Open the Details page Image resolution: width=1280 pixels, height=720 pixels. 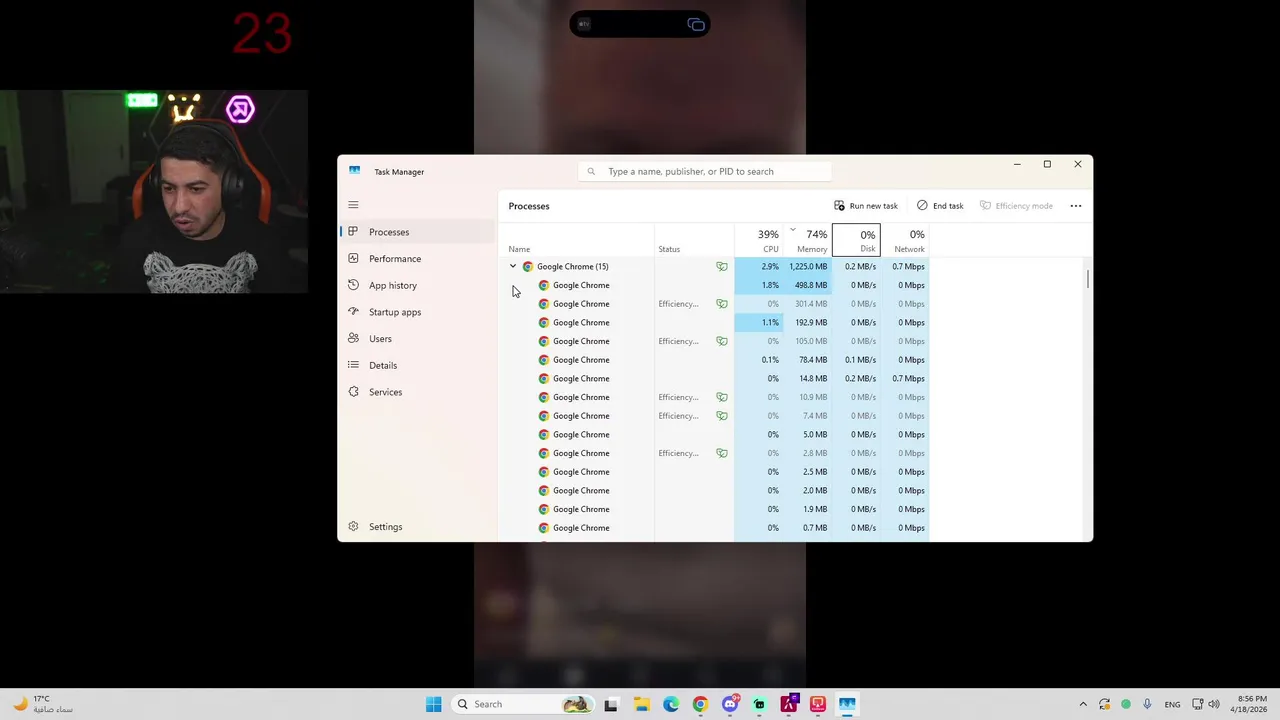[416, 365]
